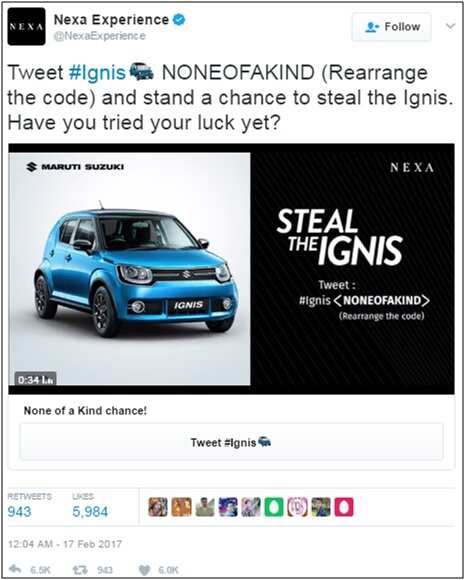Click the reply arrow icon
Screen dimensions: 466x580
(15, 569)
